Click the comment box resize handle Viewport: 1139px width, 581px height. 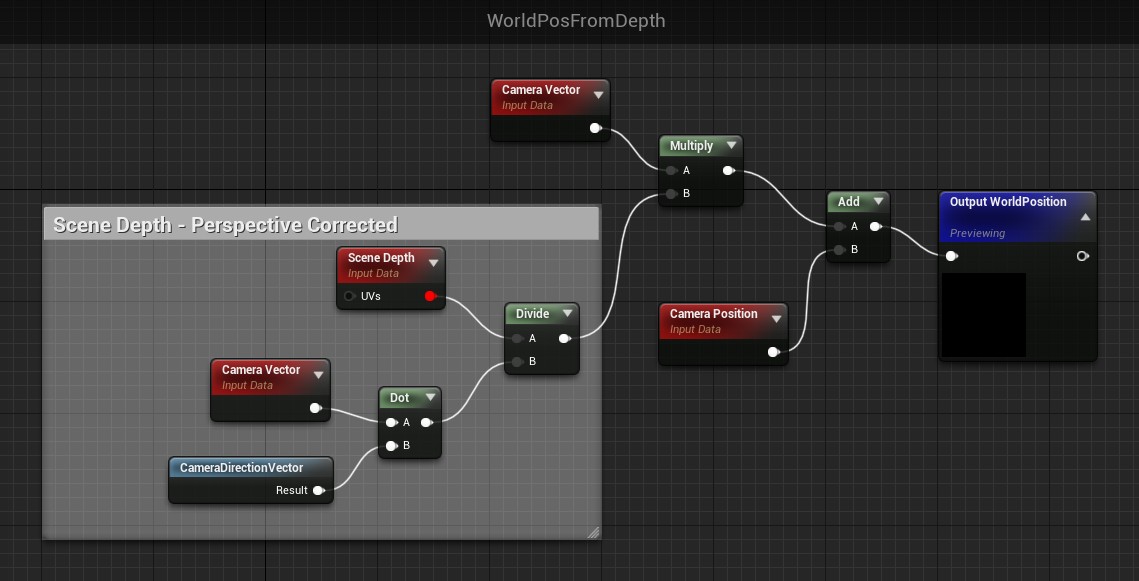(x=593, y=532)
